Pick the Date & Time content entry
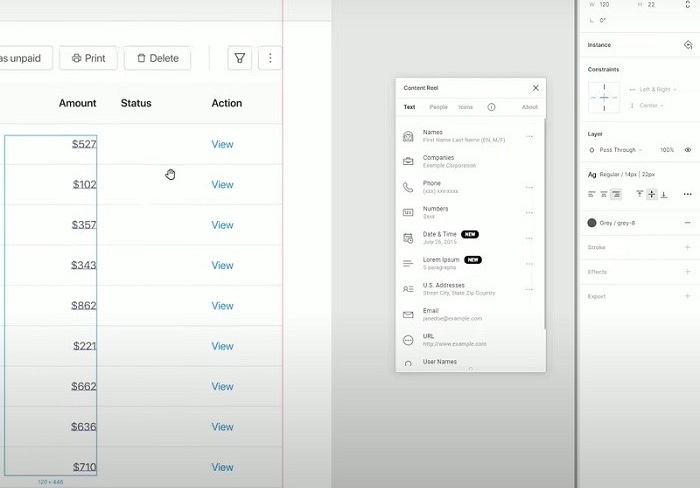This screenshot has width=700, height=488. [466, 238]
